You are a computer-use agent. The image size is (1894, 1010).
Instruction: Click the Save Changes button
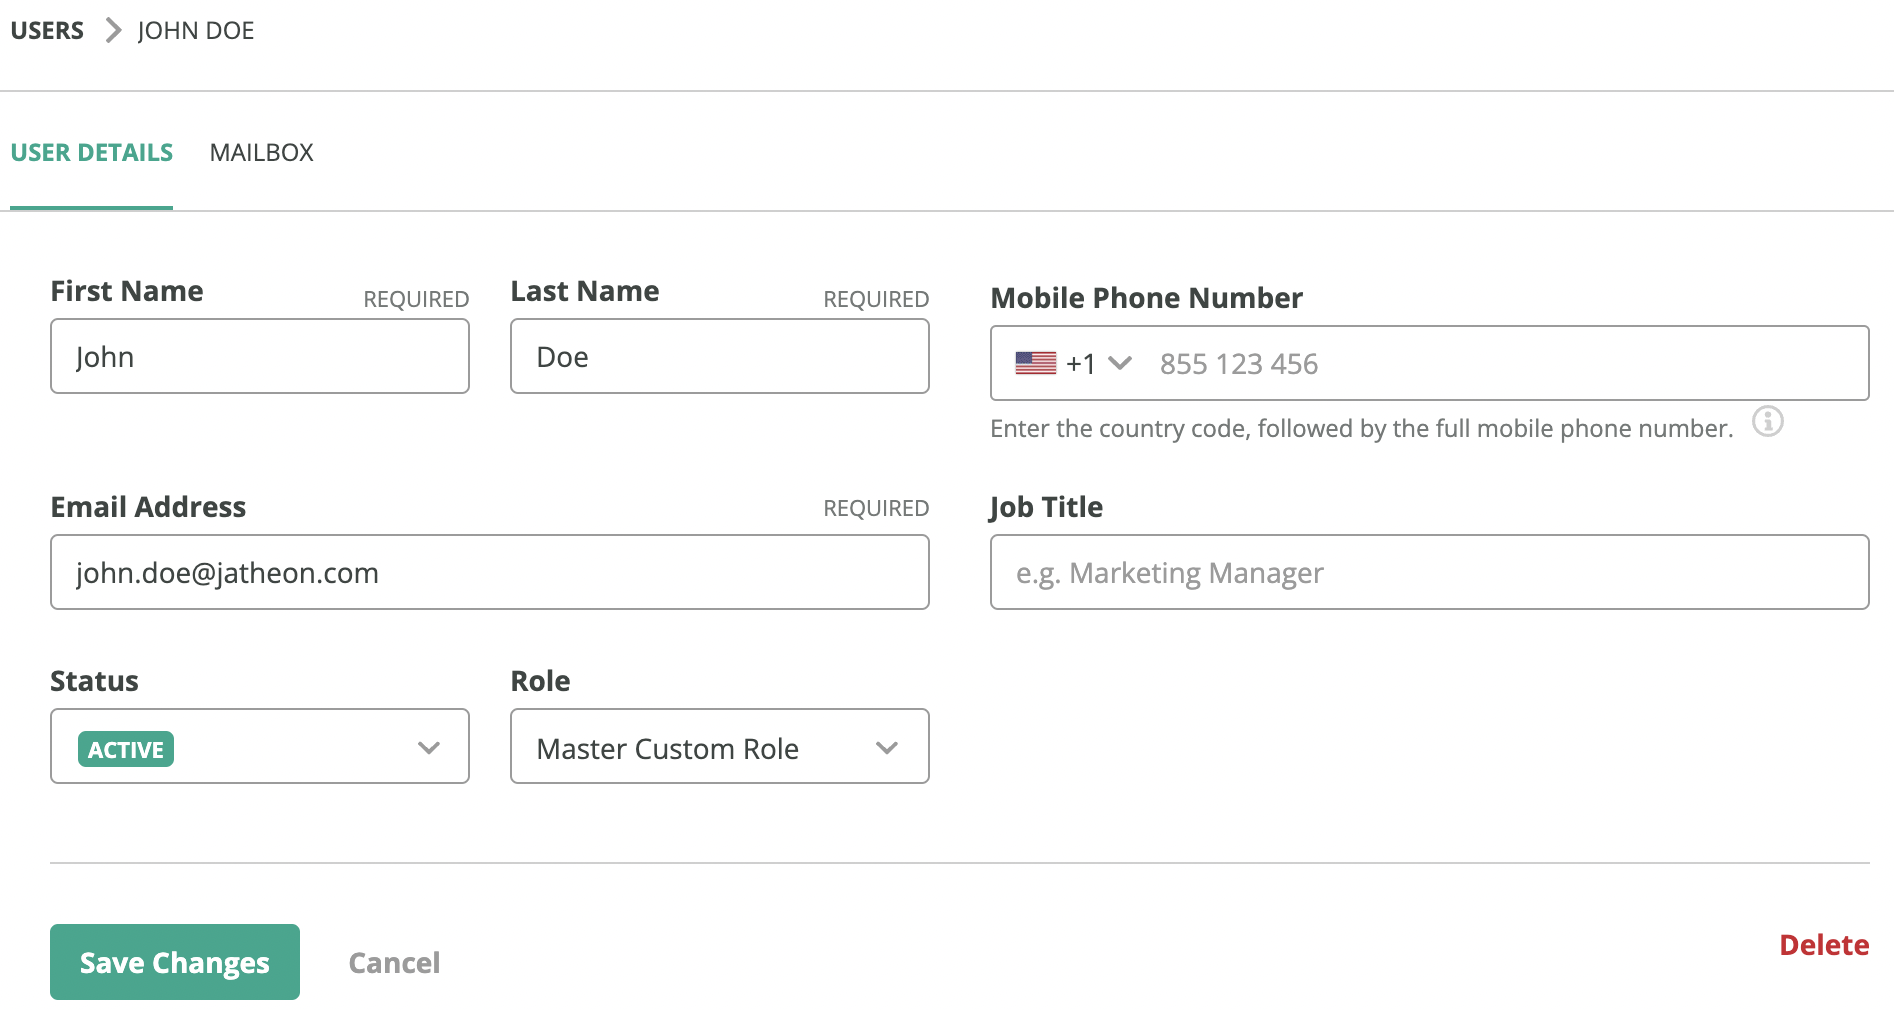[x=175, y=962]
